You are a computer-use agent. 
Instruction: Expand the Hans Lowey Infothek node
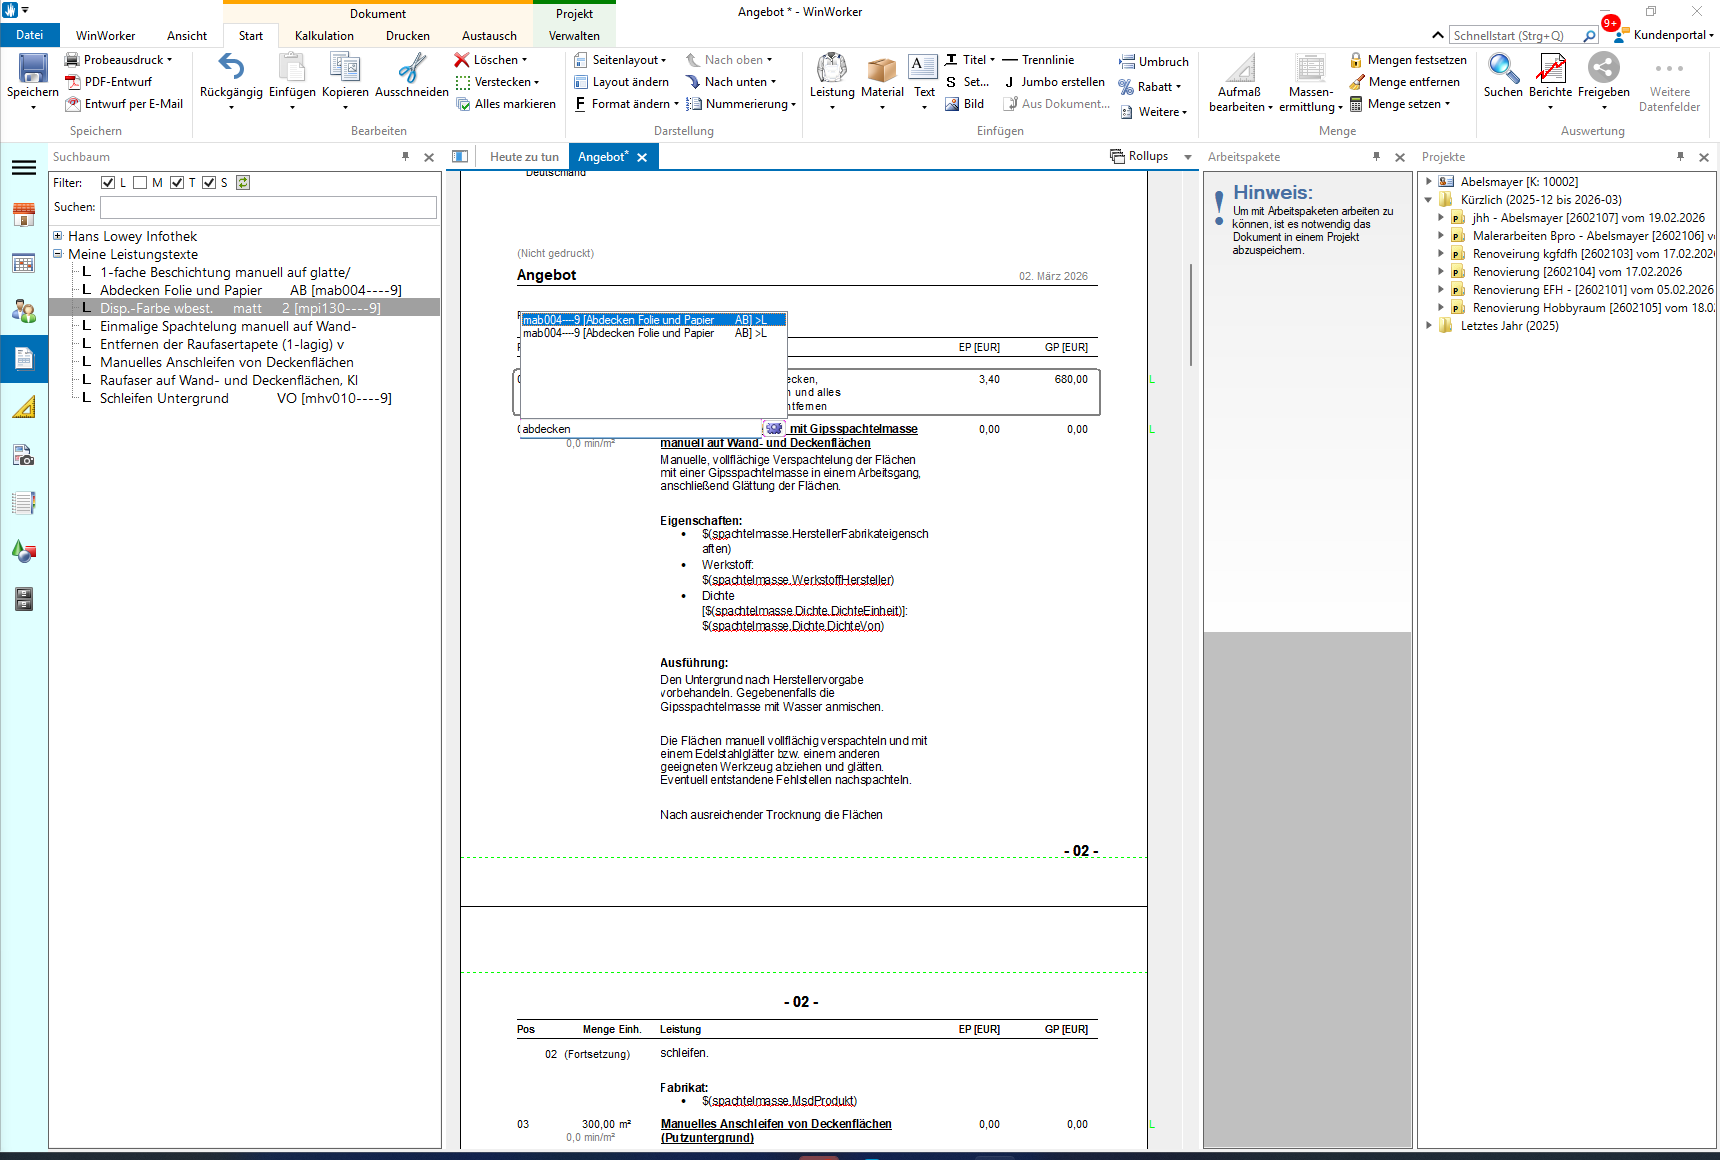point(58,237)
